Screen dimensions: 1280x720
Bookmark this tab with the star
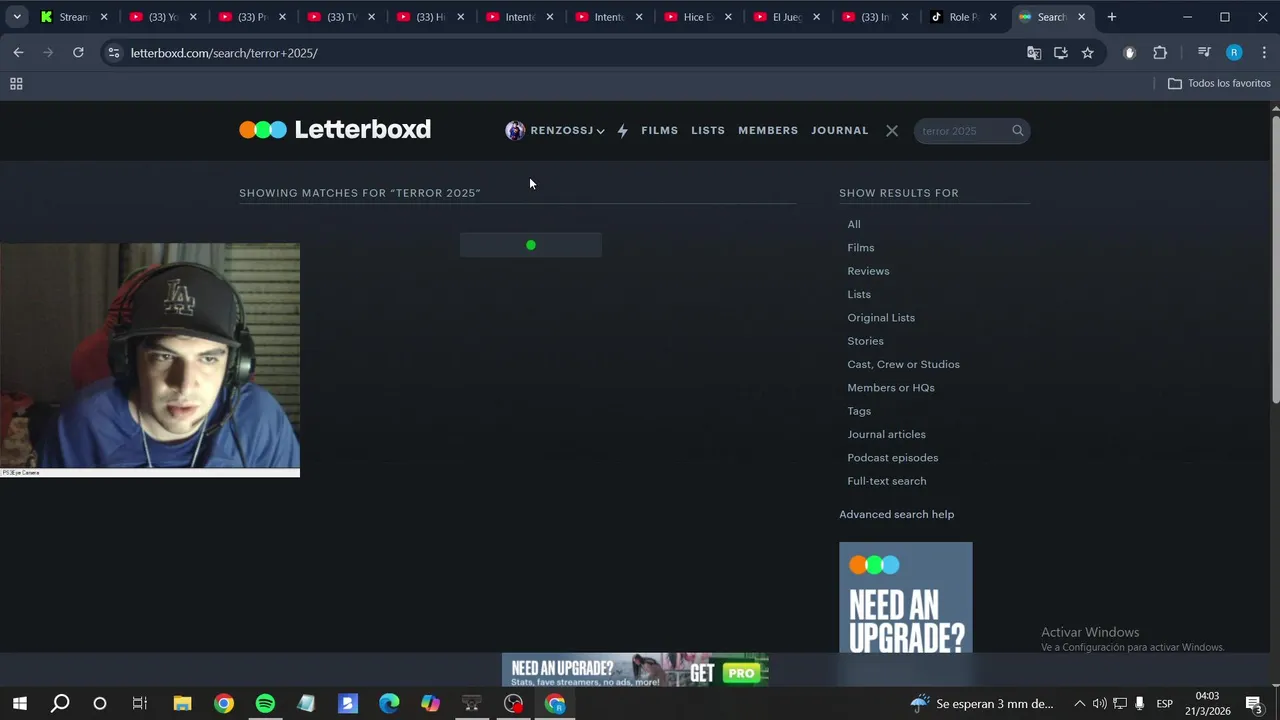pos(1088,53)
